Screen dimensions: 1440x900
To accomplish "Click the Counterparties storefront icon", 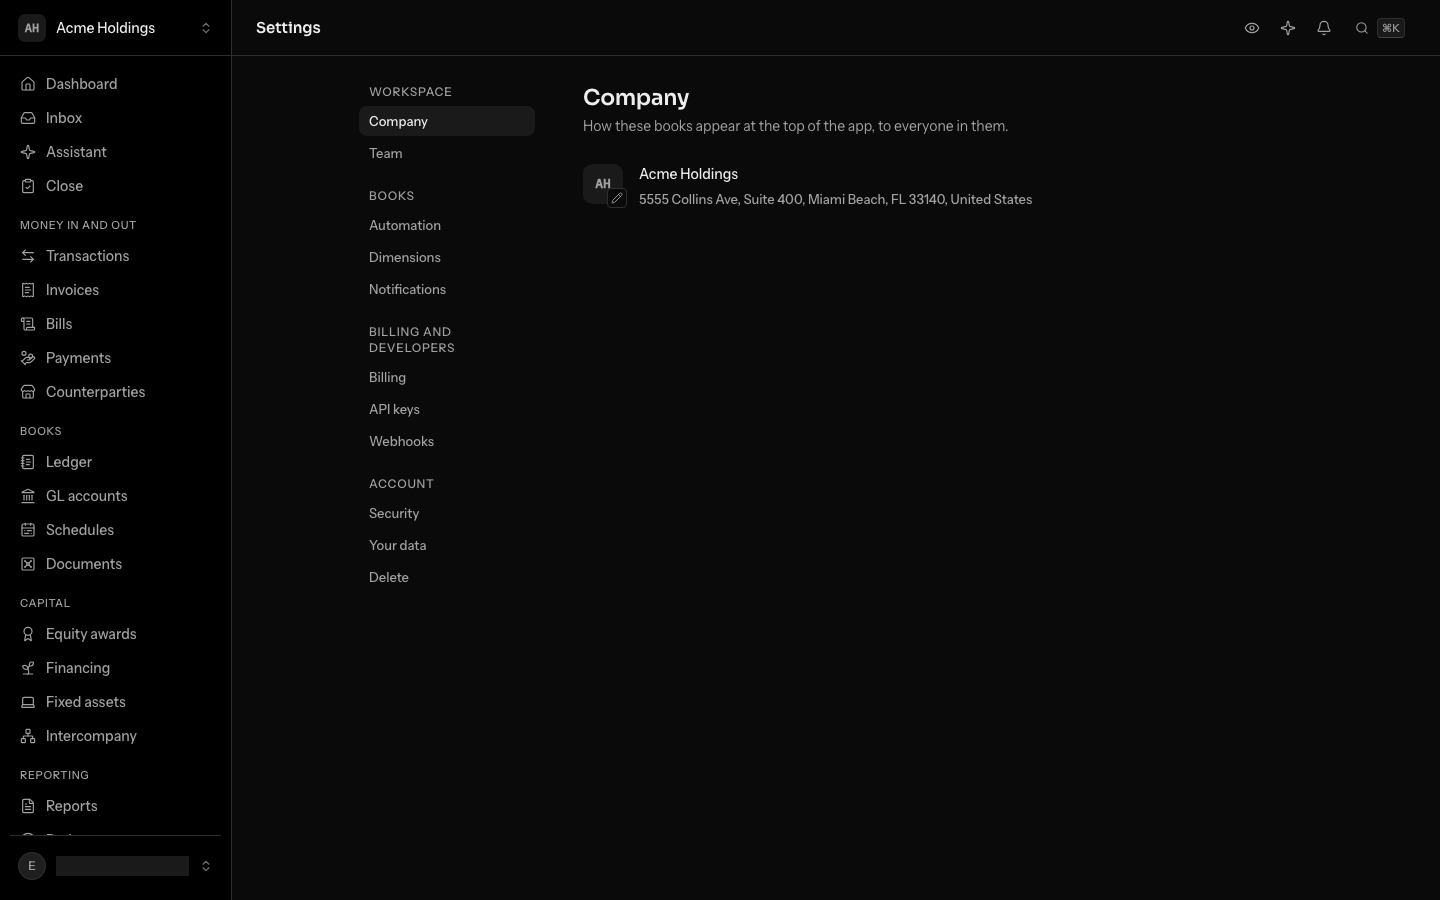I will tap(28, 392).
